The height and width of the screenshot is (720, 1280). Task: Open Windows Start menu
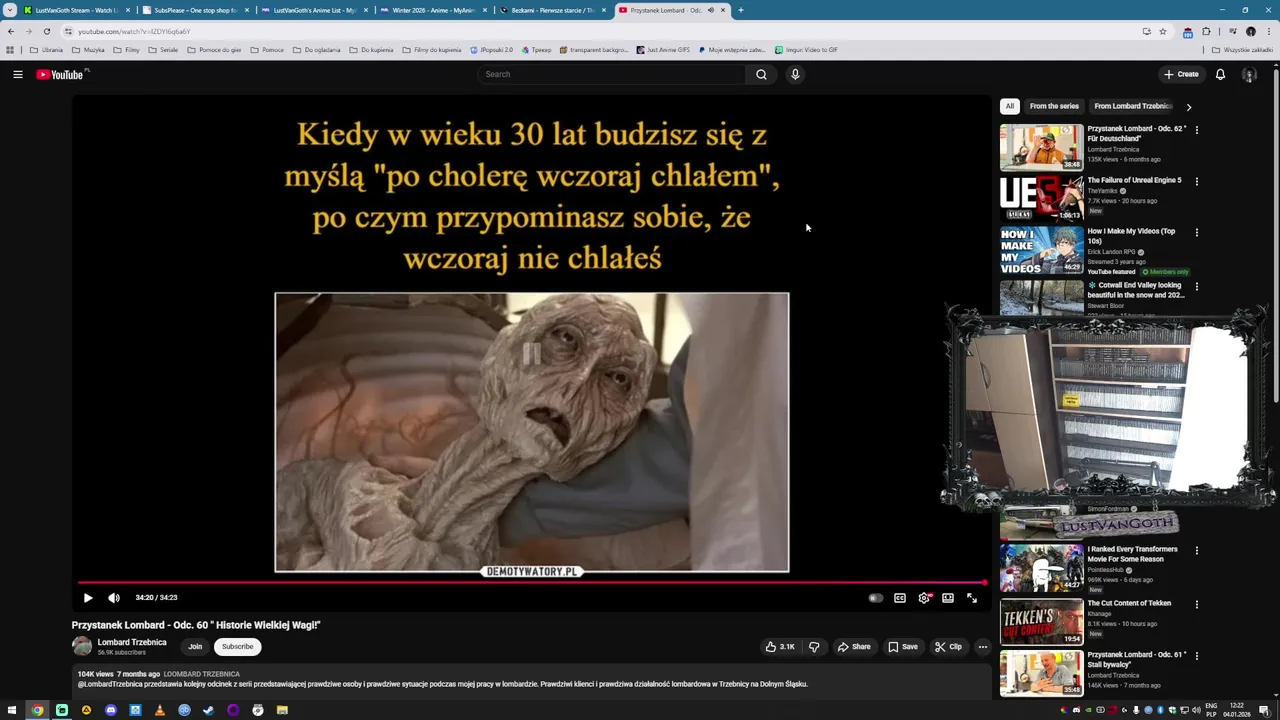point(13,710)
